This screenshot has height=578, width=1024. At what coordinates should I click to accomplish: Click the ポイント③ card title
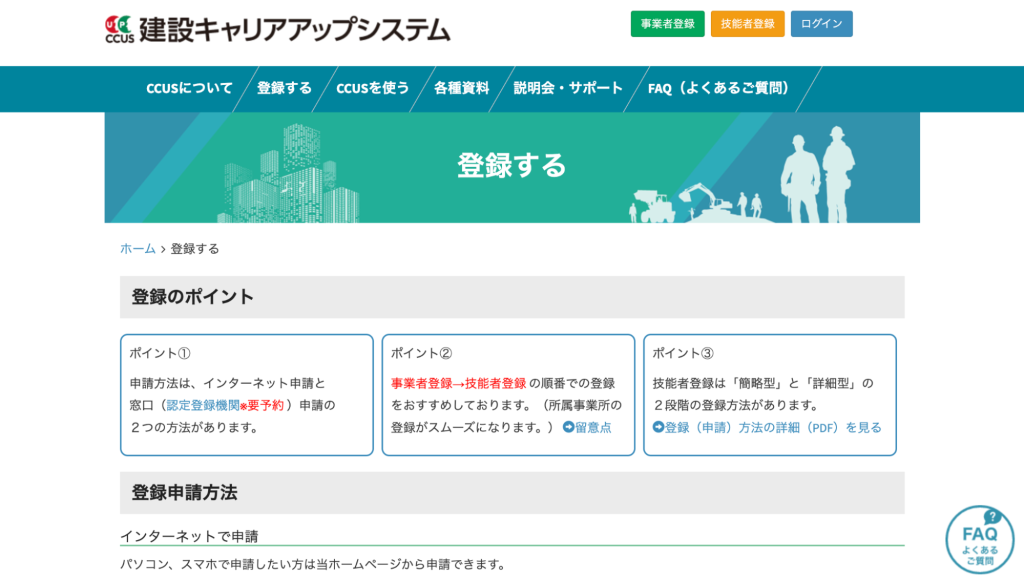[683, 353]
